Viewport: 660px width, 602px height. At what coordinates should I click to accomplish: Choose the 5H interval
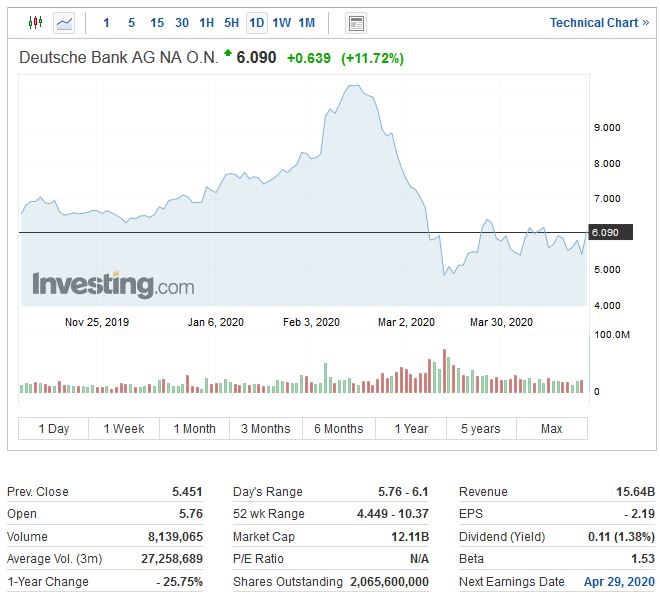pyautogui.click(x=232, y=23)
